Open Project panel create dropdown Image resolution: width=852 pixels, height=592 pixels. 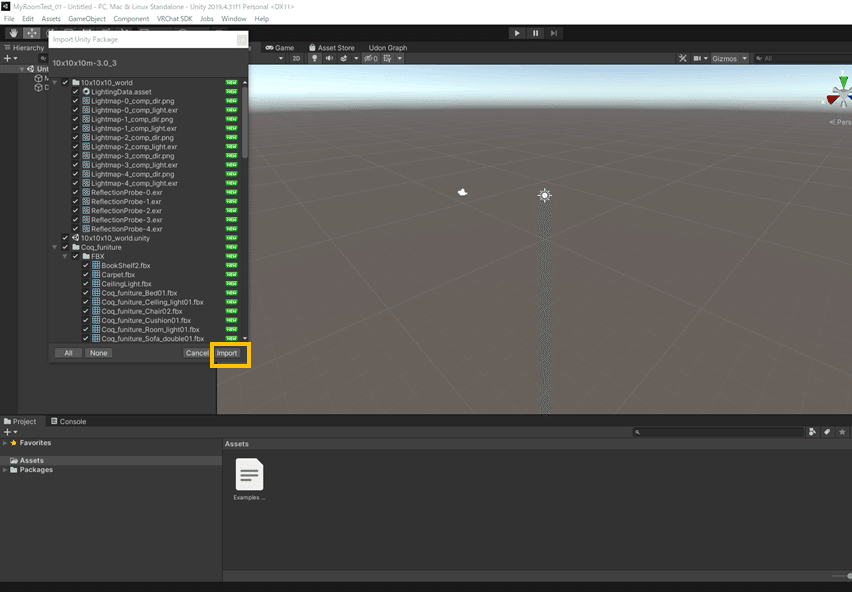tap(10, 432)
